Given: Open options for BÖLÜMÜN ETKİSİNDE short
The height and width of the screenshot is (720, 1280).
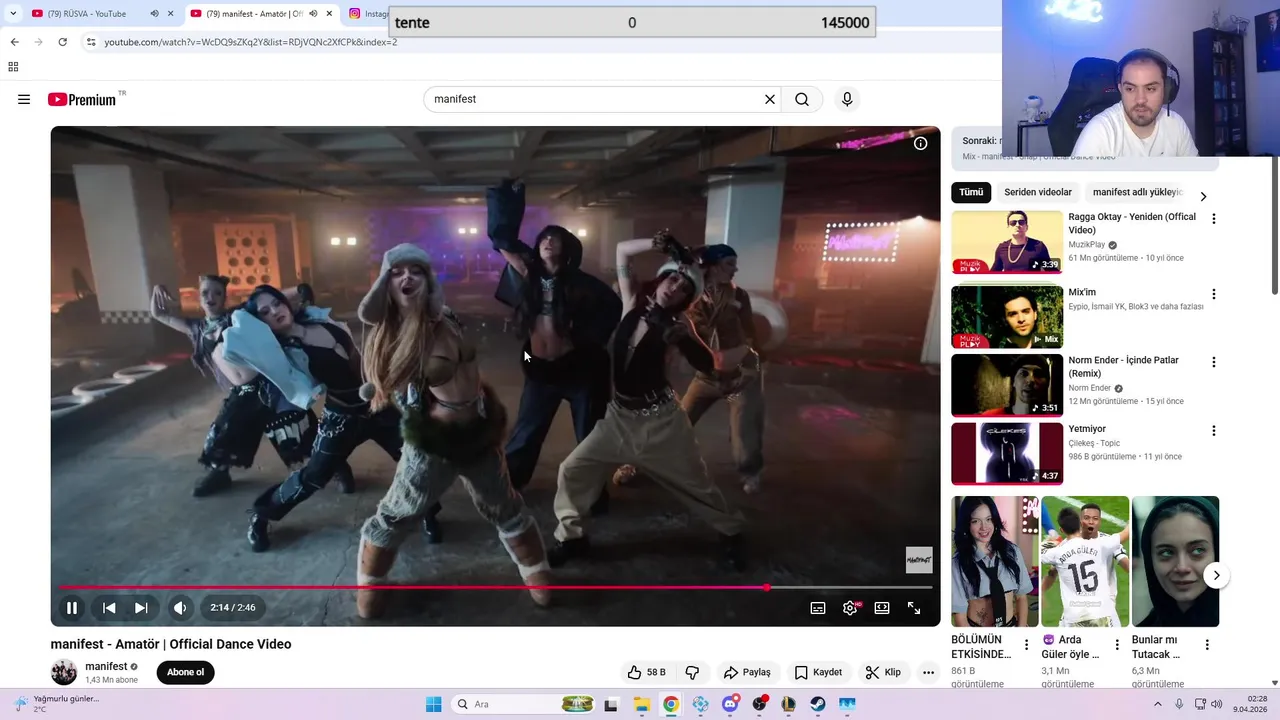Looking at the screenshot, I should 1026,645.
